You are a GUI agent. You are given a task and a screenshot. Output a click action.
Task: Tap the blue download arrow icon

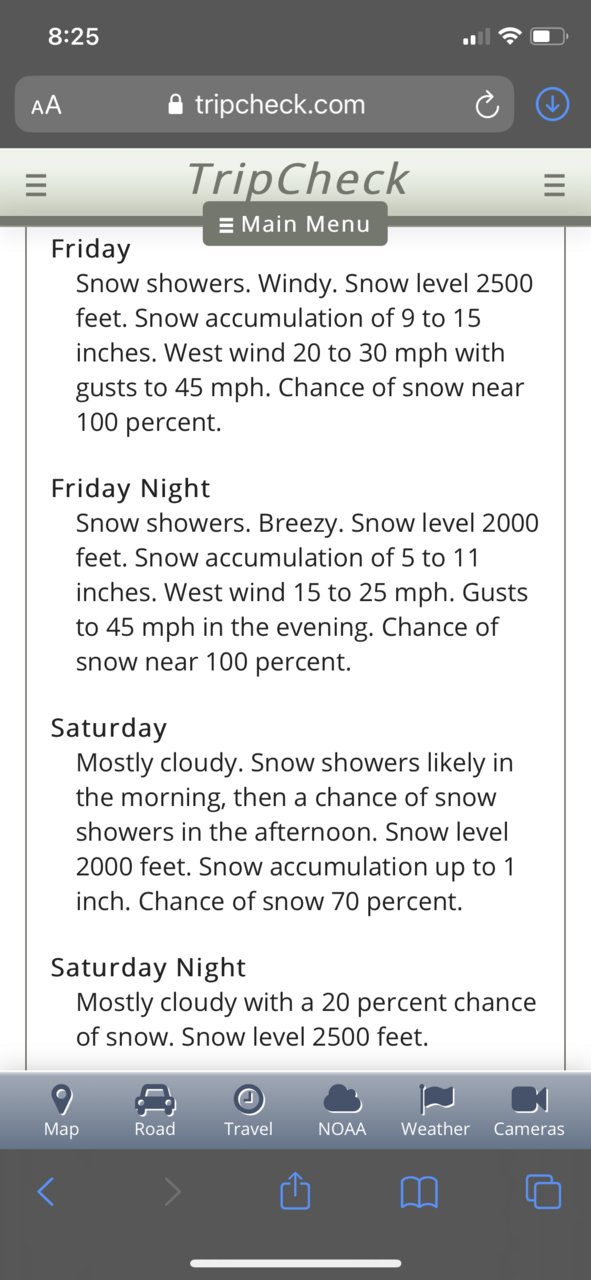[x=553, y=104]
